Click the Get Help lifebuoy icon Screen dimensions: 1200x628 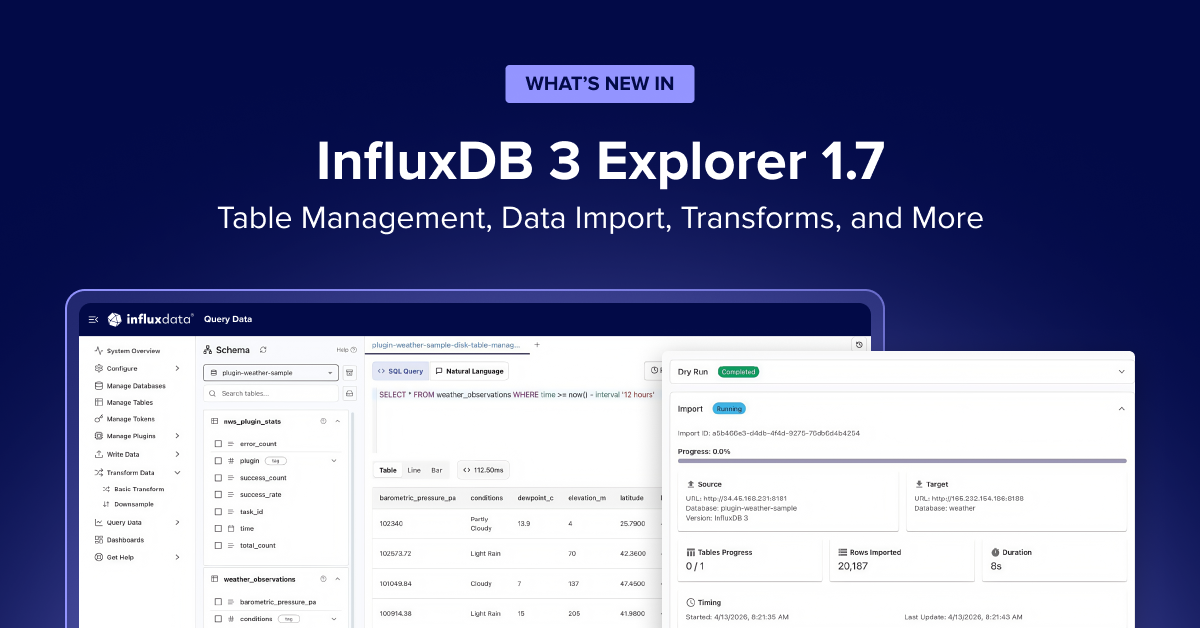click(98, 557)
